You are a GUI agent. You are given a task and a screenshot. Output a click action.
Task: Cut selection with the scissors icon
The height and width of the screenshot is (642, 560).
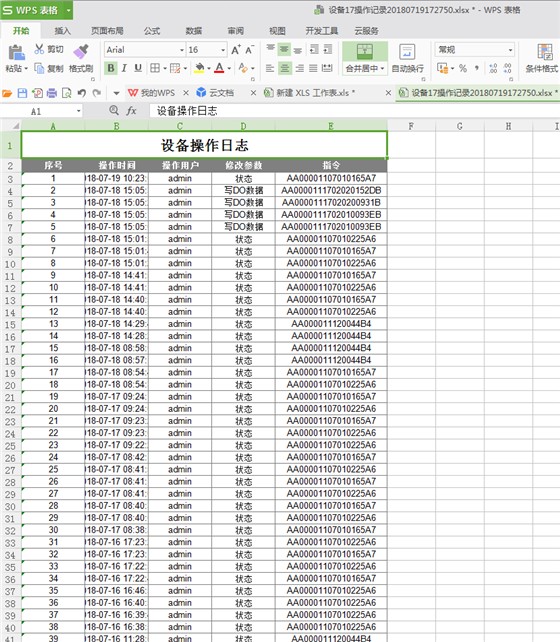point(39,50)
